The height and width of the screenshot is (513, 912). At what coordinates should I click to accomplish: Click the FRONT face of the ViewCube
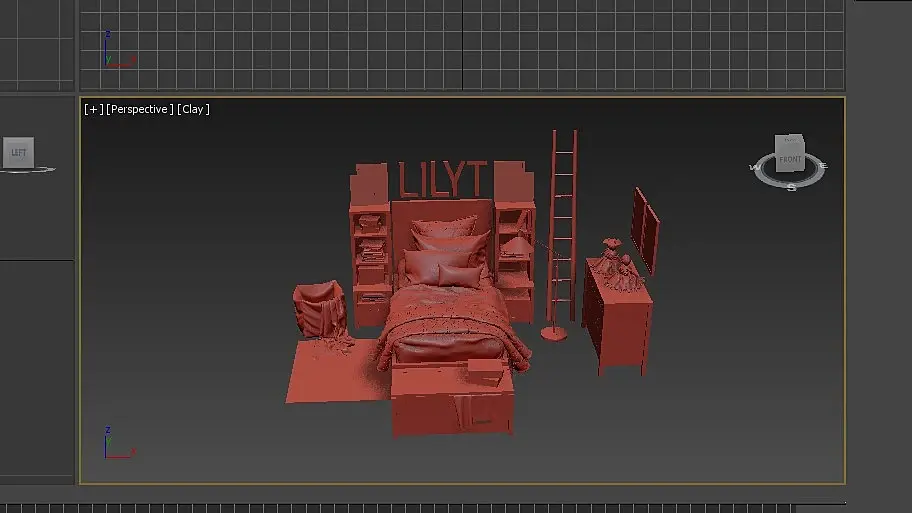[x=790, y=159]
